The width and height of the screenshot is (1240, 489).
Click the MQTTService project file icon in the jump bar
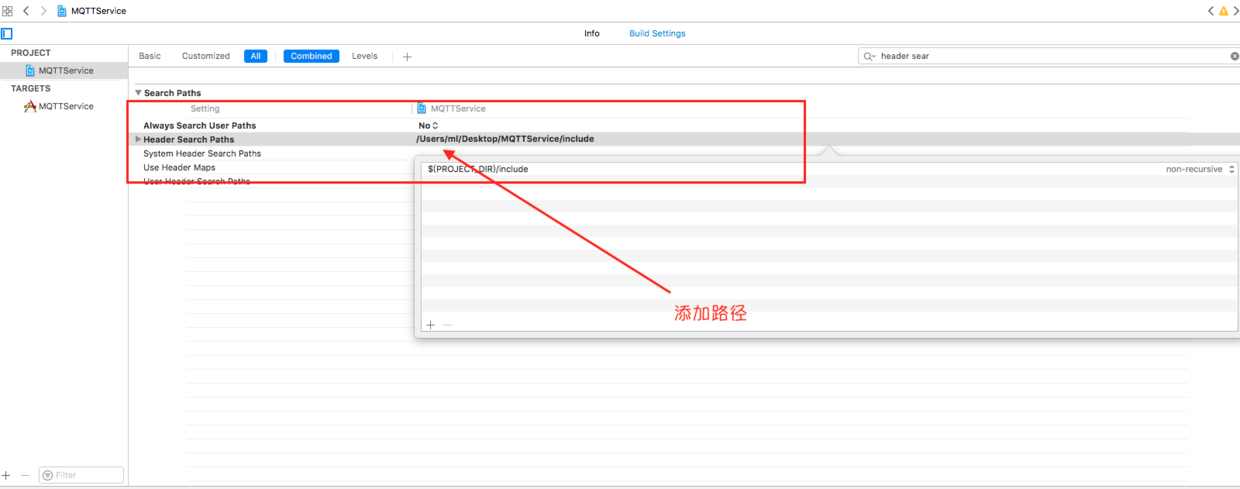coord(62,10)
